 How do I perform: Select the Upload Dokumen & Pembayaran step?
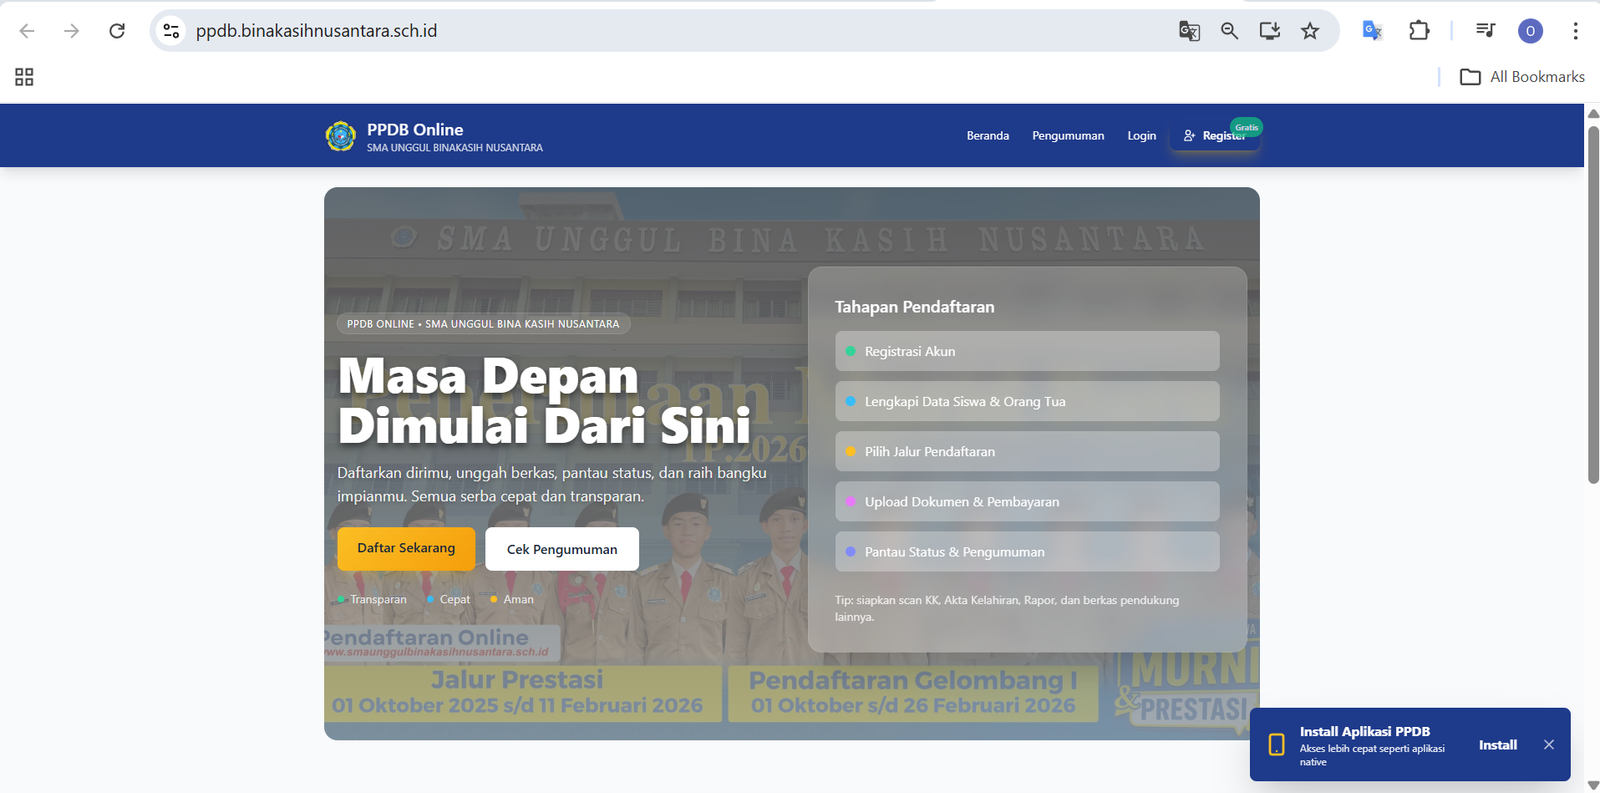(x=1027, y=502)
